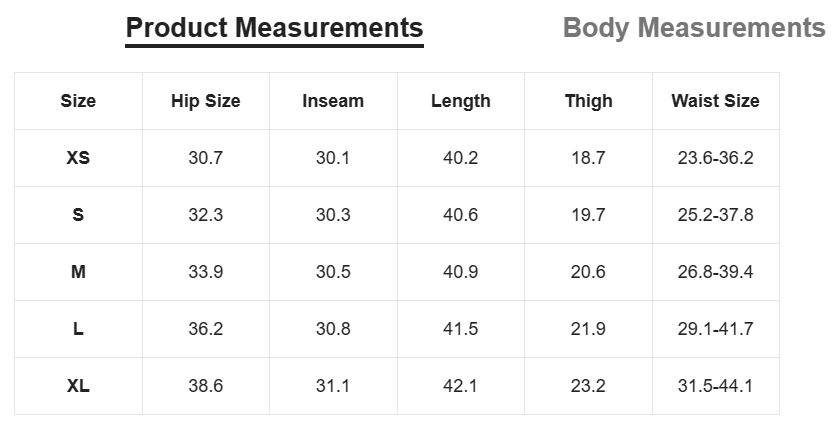Select the XL size row label
Screen dimensions: 834x429
78,385
